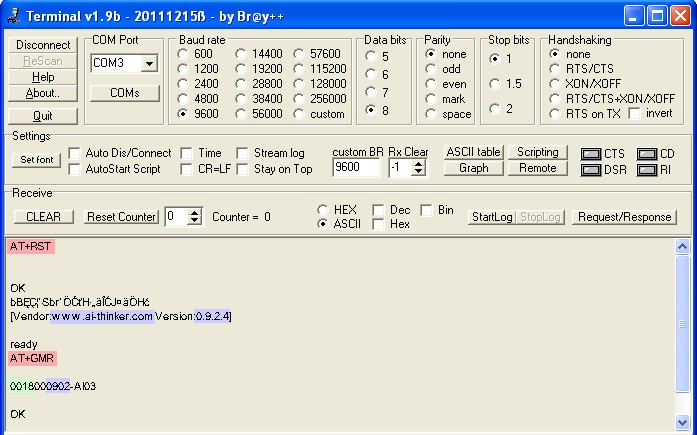697x435 pixels.
Task: Increase the Rx Clear spinner value
Action: [x=420, y=164]
